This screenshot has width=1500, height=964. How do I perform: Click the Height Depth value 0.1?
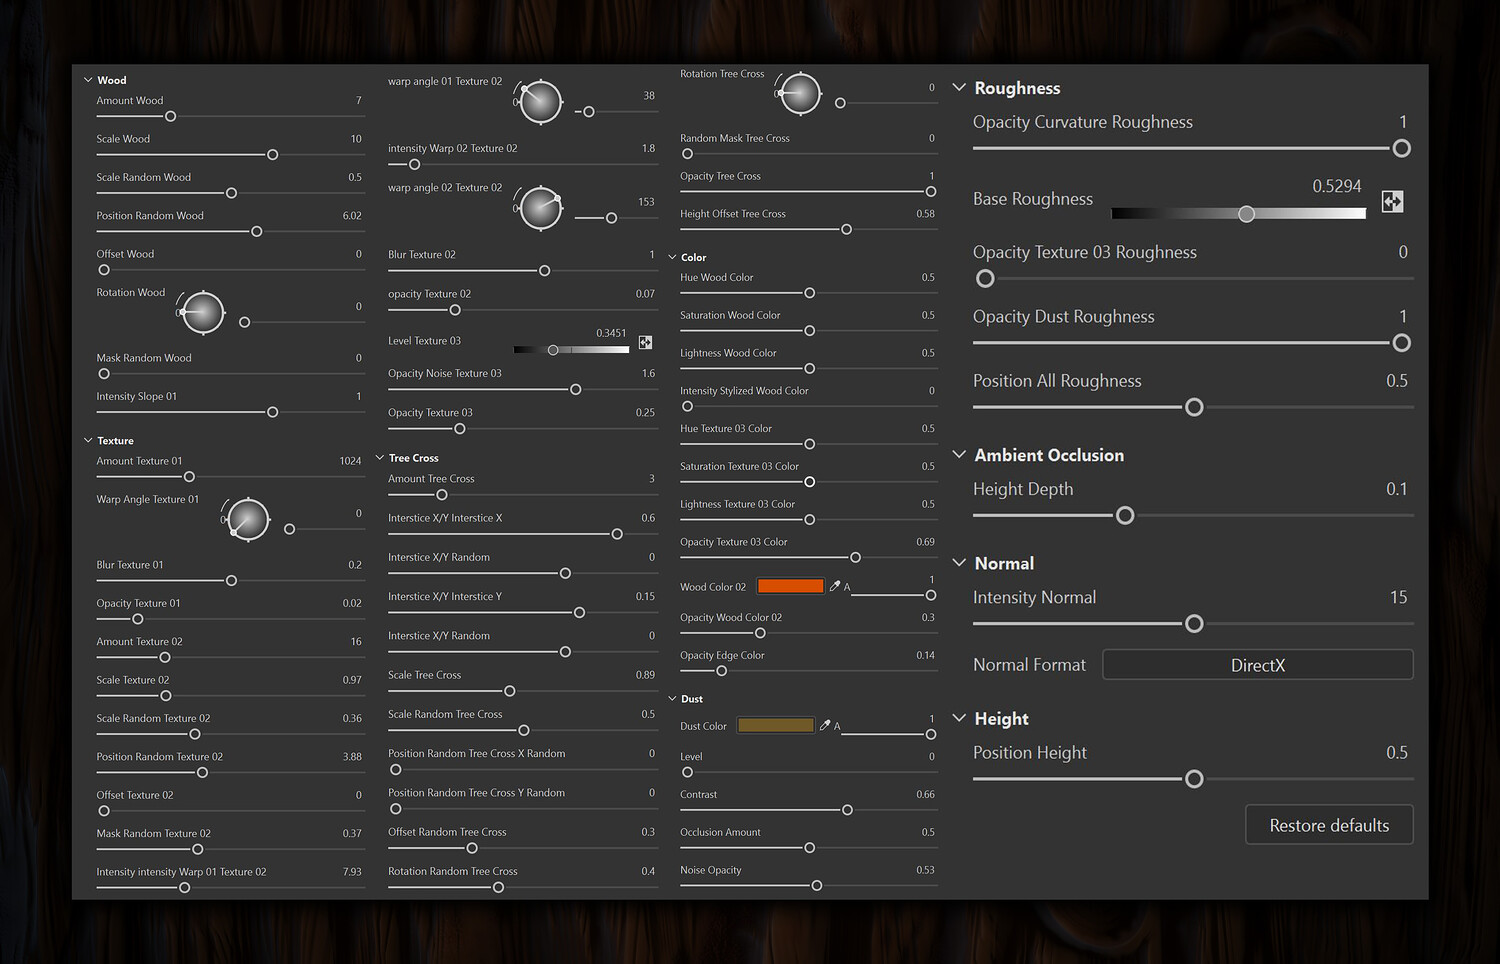[1396, 489]
